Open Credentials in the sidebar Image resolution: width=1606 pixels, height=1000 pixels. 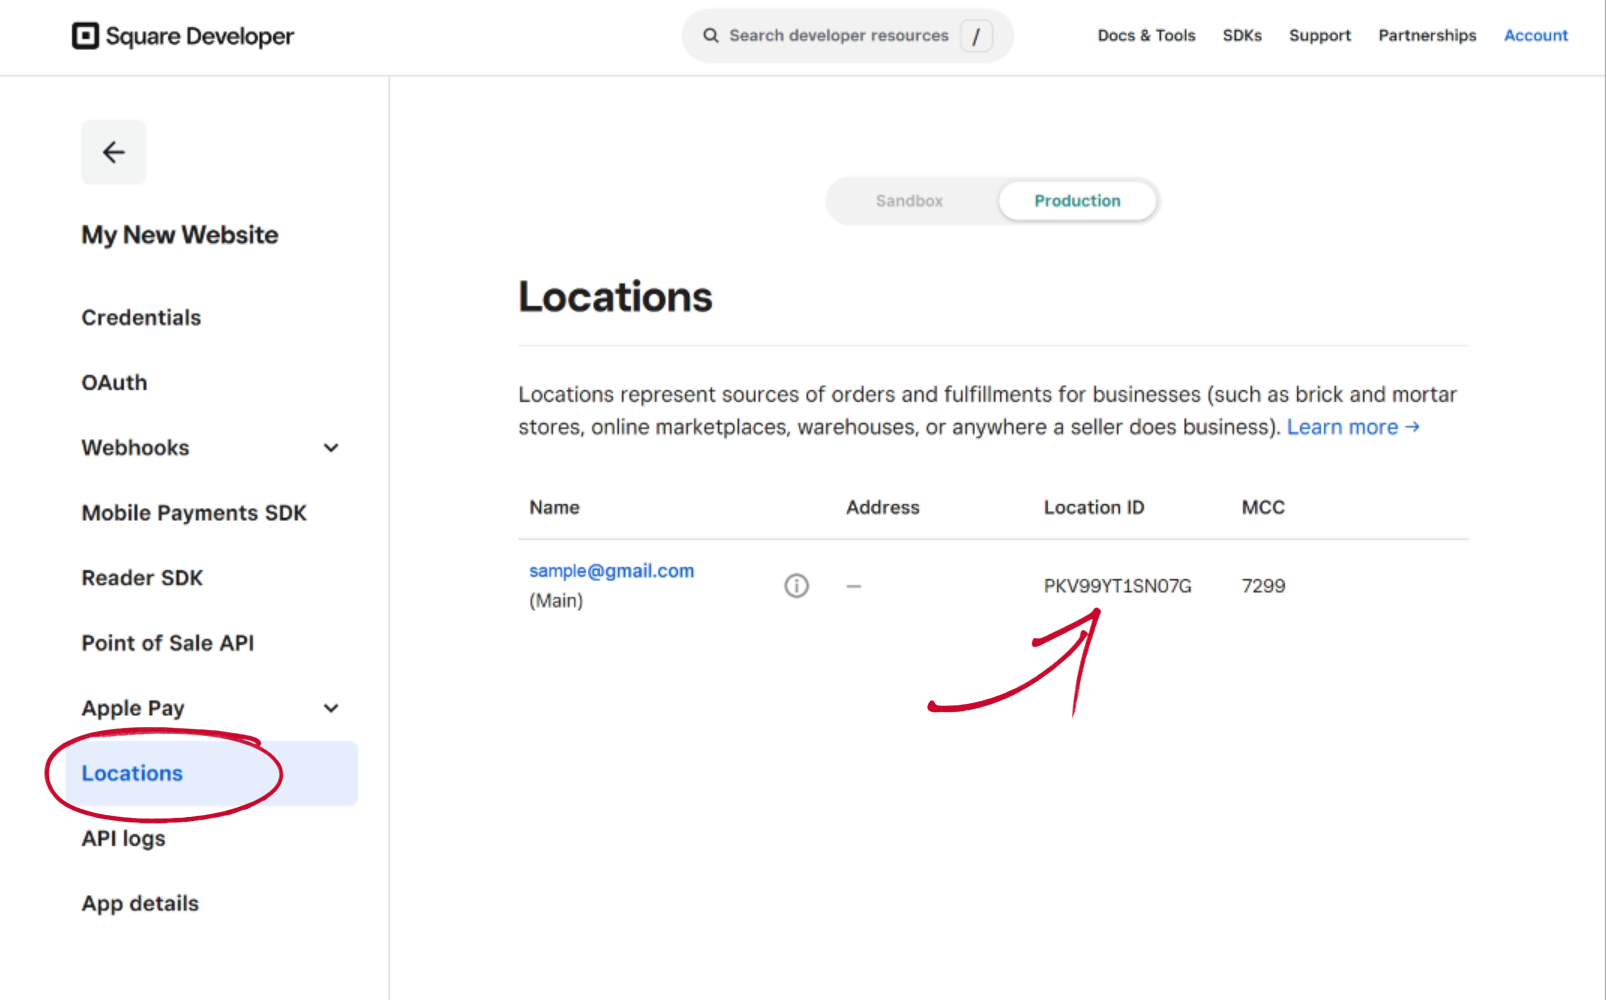pos(141,318)
